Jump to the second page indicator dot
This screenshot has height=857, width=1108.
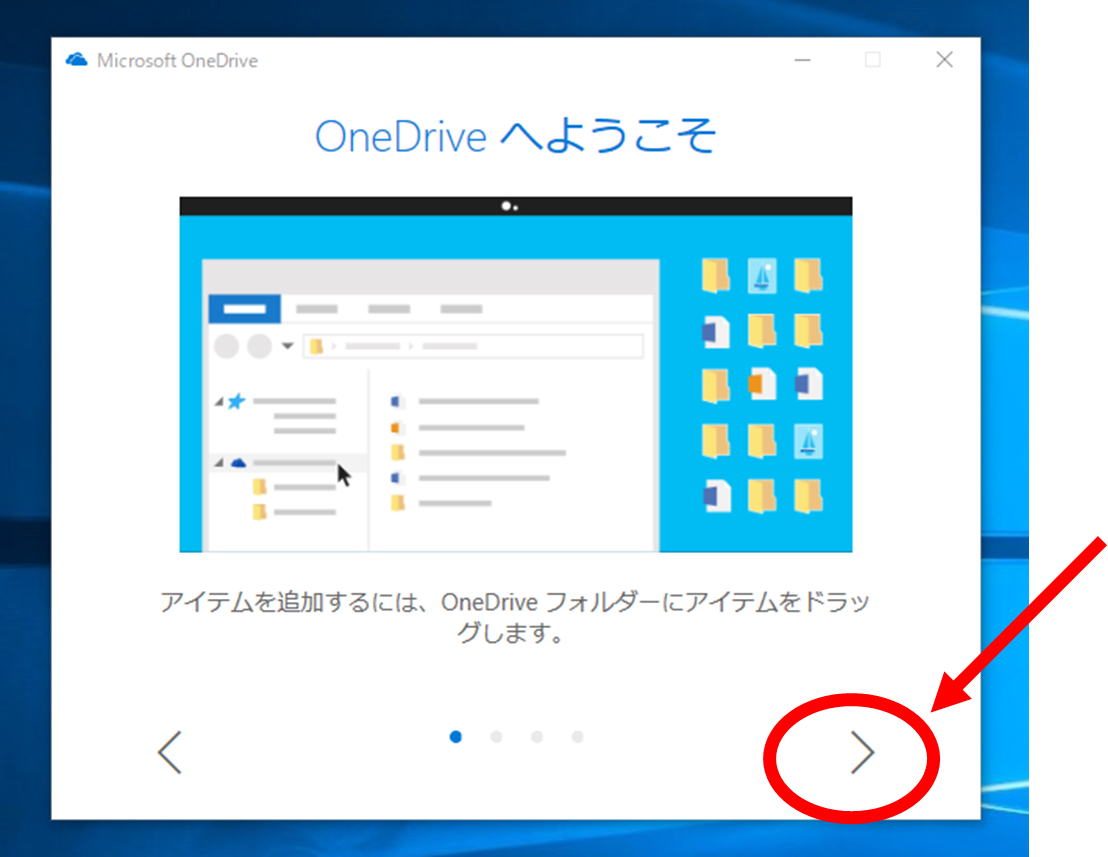[496, 737]
